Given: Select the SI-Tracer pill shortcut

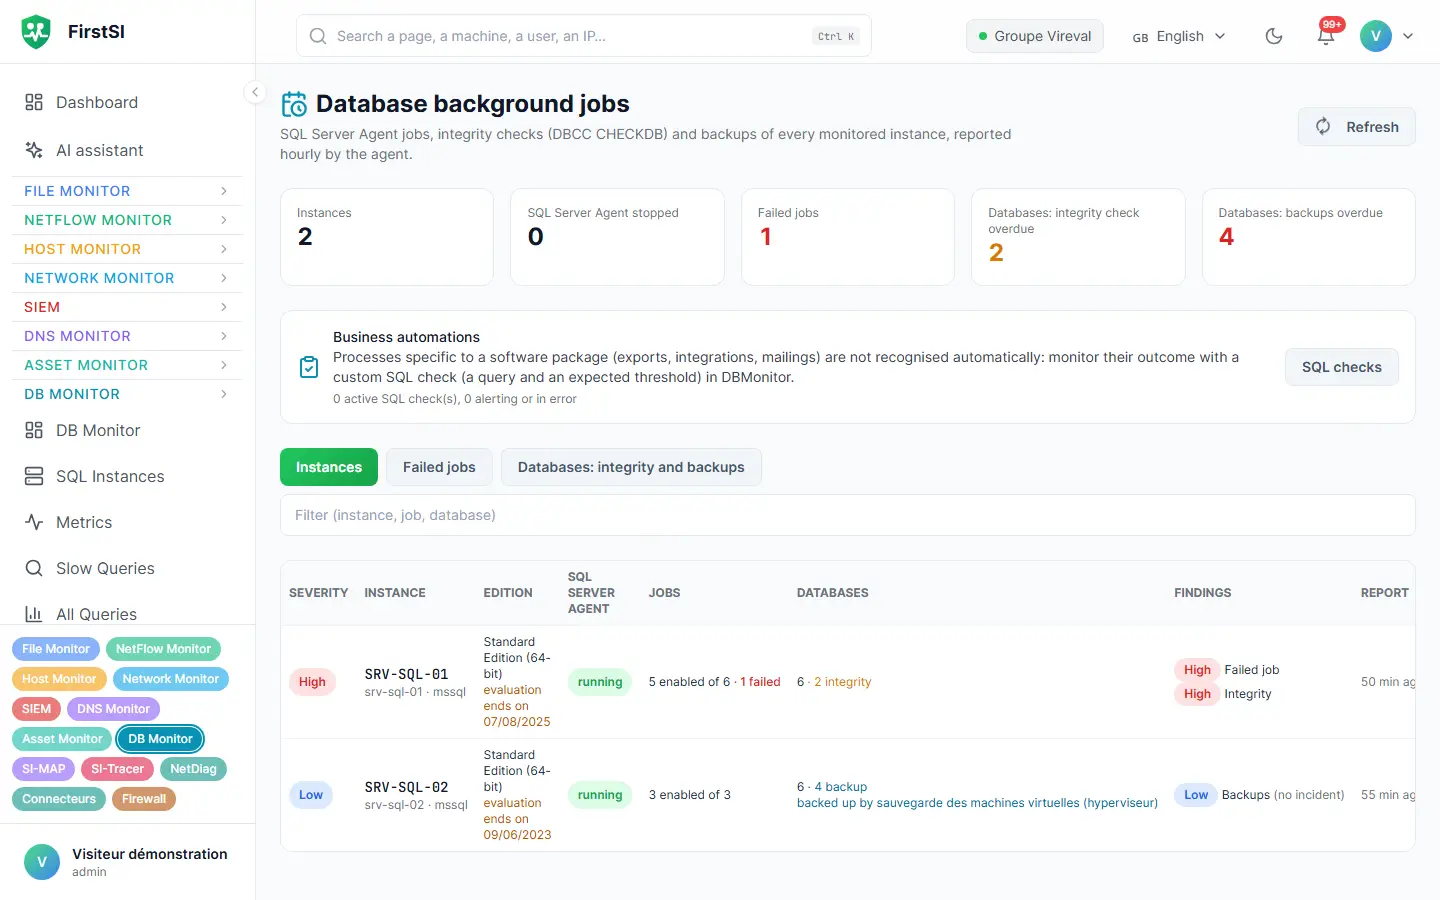Looking at the screenshot, I should pyautogui.click(x=118, y=769).
